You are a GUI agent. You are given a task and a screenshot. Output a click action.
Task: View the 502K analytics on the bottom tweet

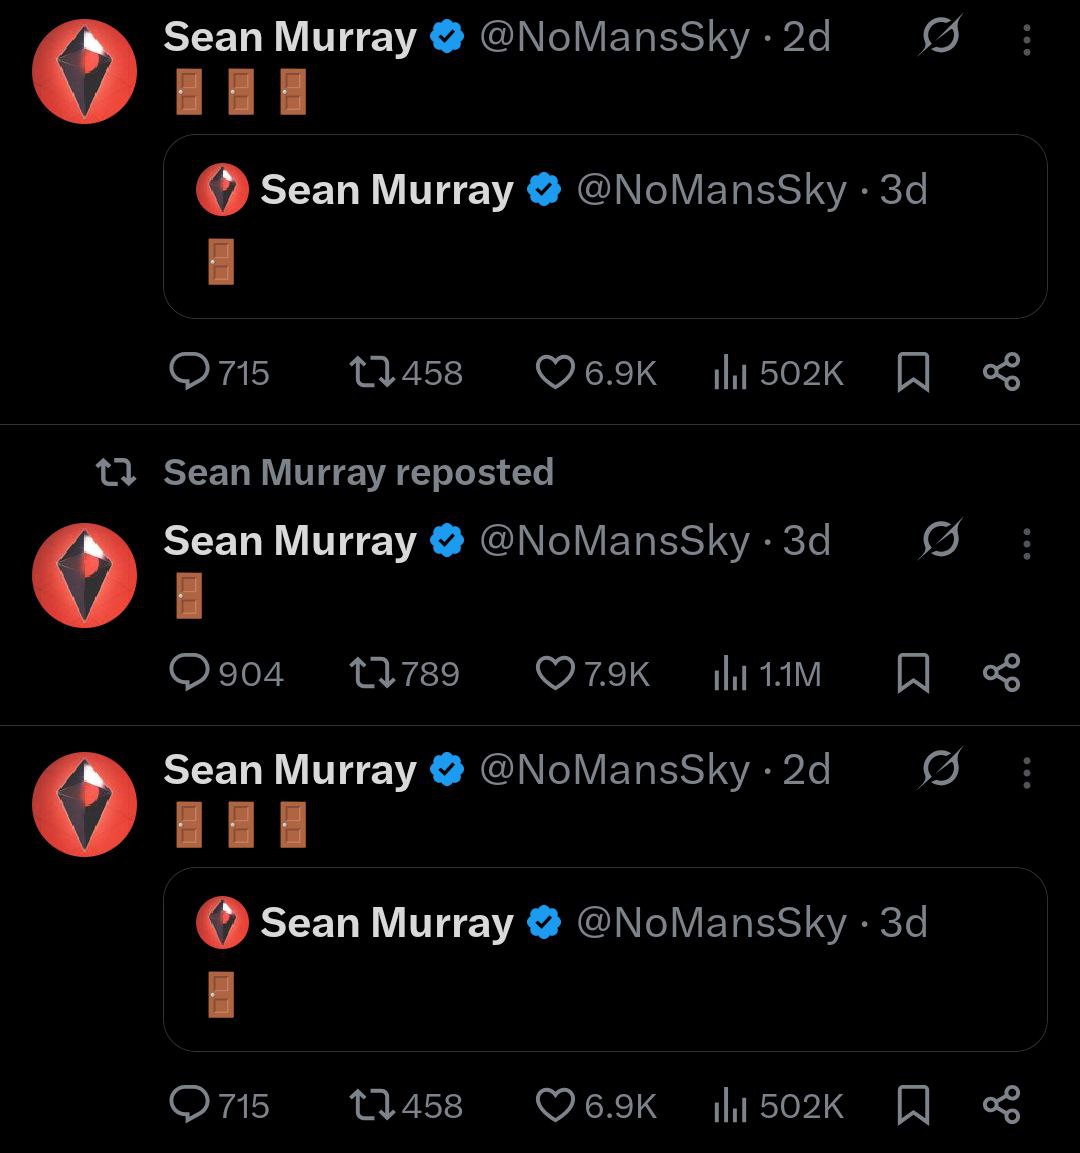[x=729, y=1106]
